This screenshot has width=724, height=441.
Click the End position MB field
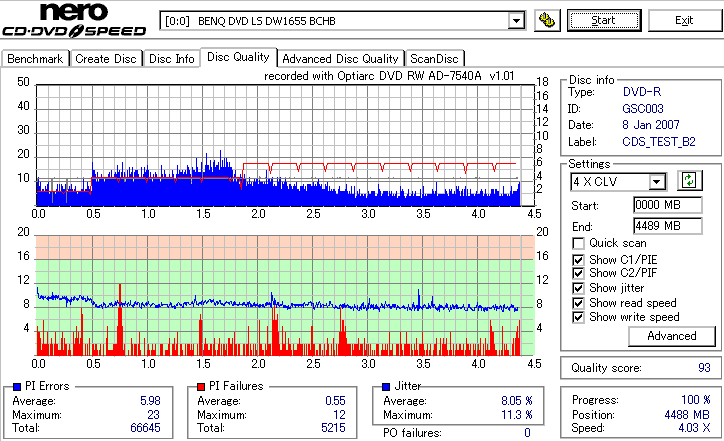pyautogui.click(x=668, y=226)
